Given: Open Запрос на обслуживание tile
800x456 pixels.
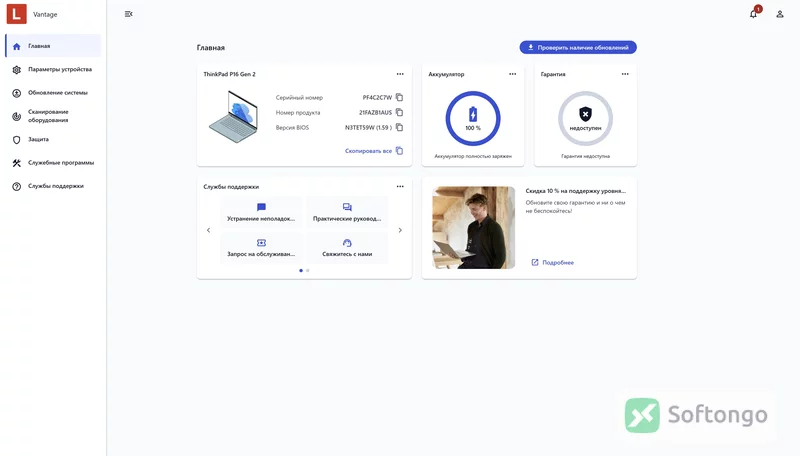Looking at the screenshot, I should point(261,248).
